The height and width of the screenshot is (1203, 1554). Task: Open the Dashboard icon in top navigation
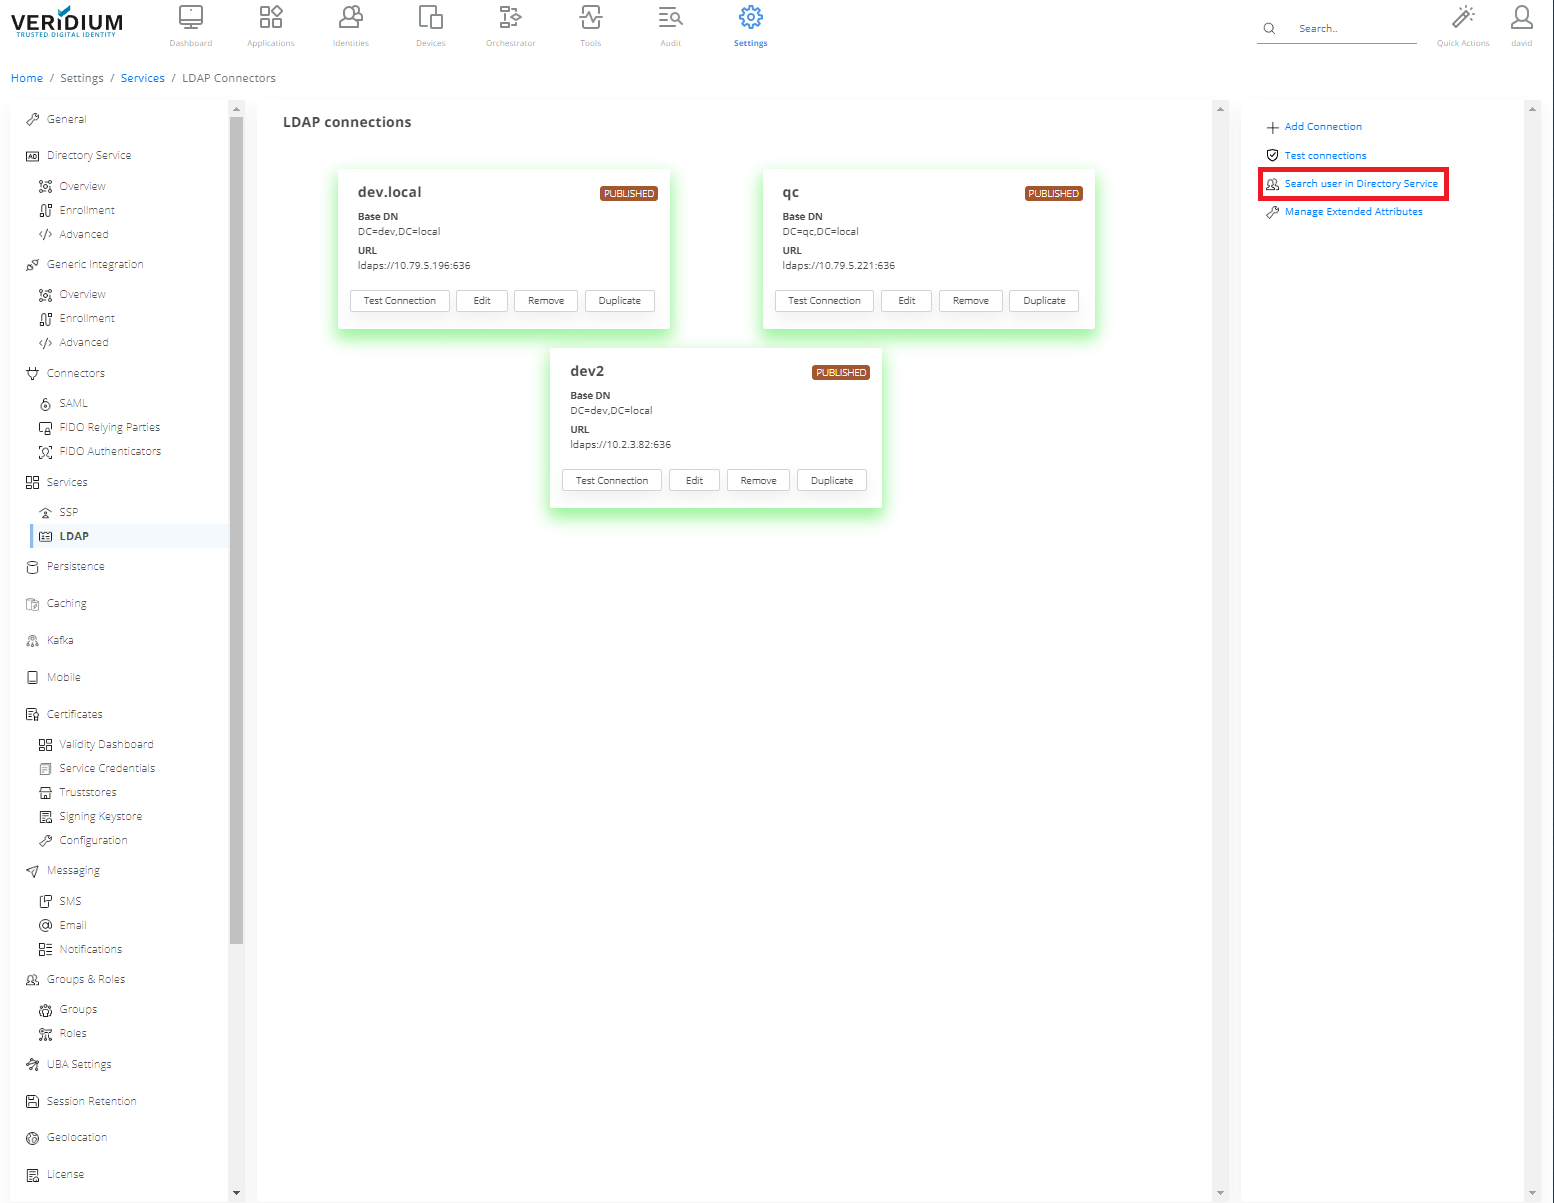pyautogui.click(x=190, y=18)
